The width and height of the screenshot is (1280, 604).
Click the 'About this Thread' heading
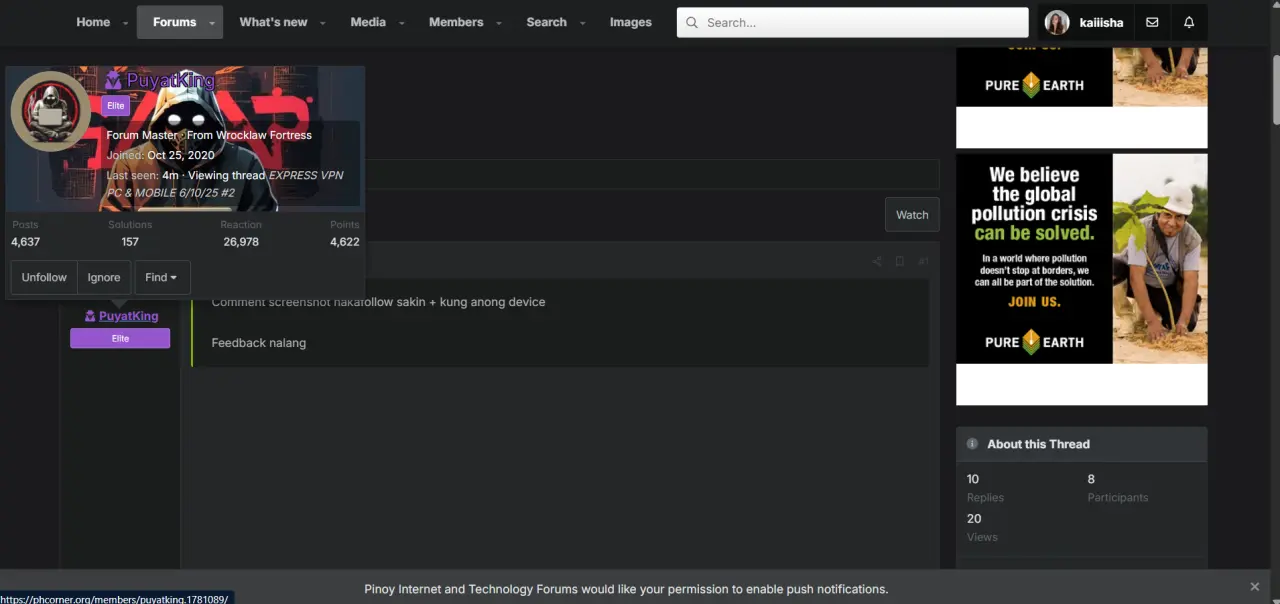coord(1038,444)
